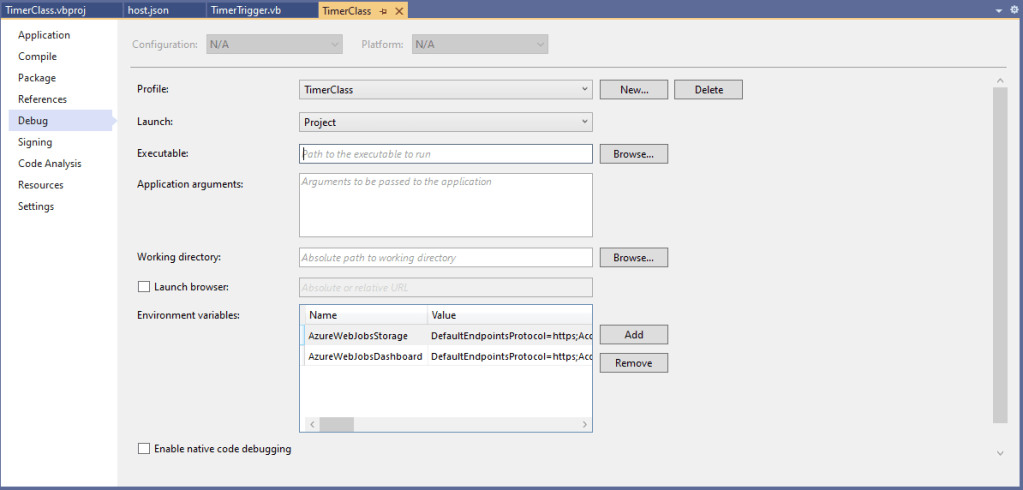Image resolution: width=1023 pixels, height=490 pixels.
Task: Click the page scroll-down arrow
Action: tap(1000, 453)
